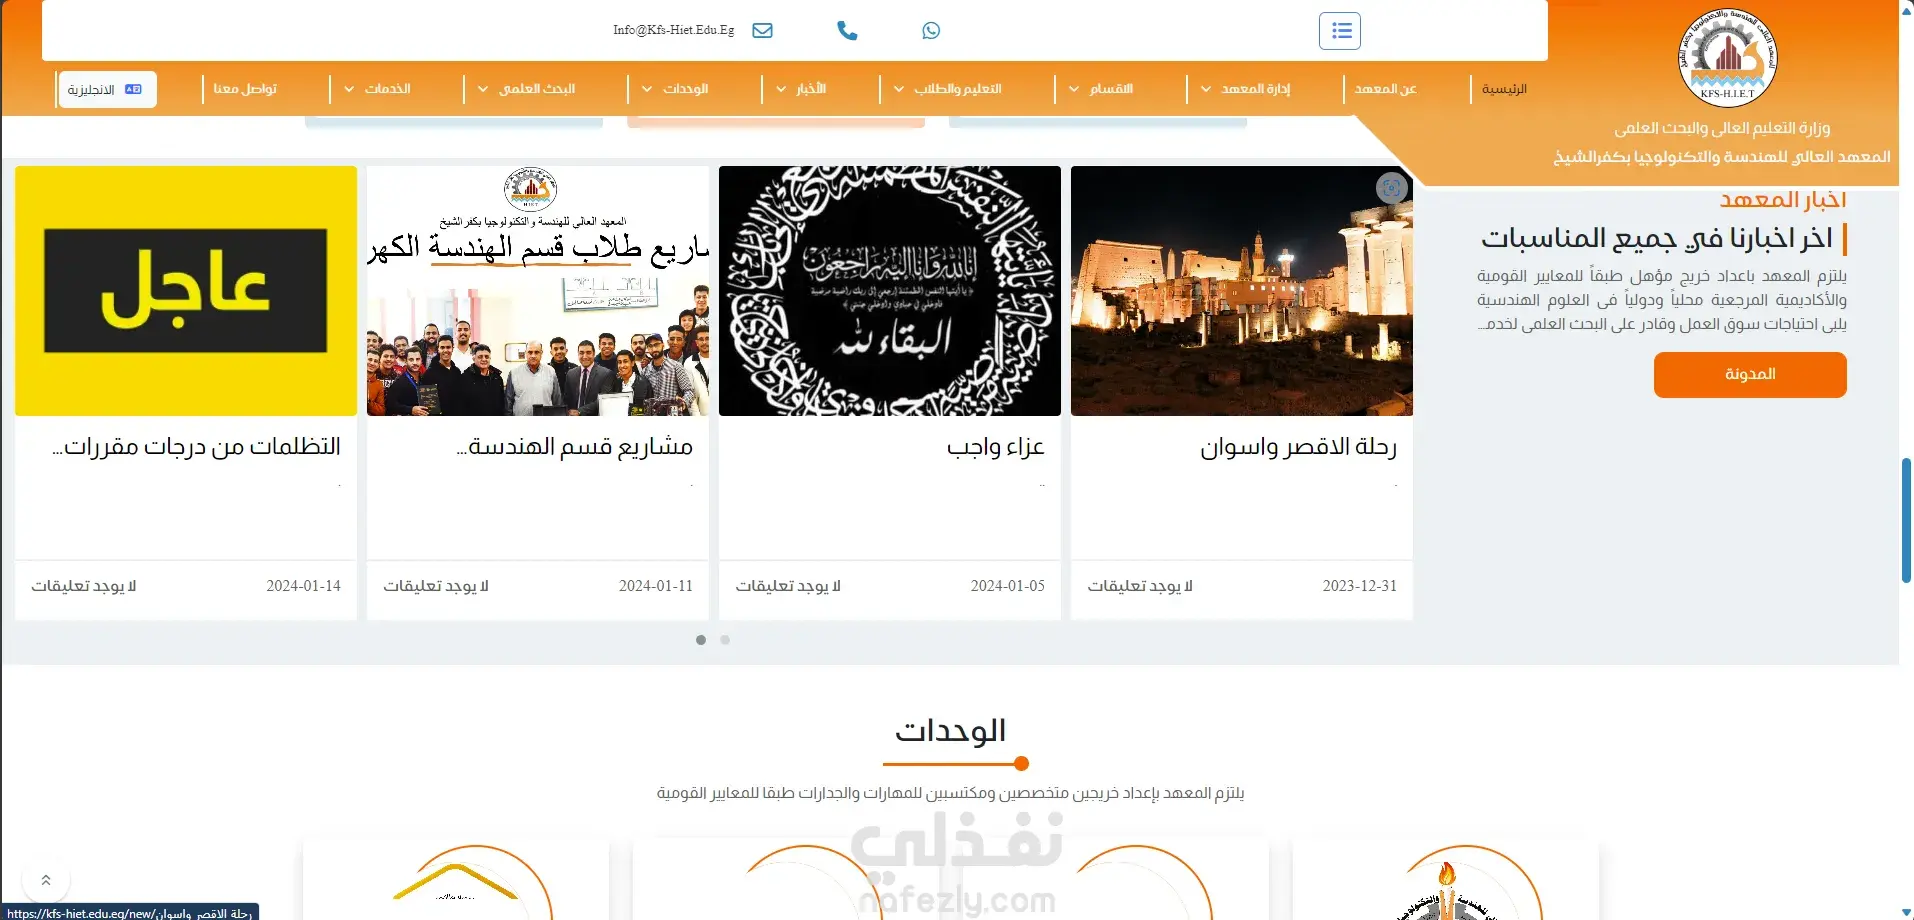Click the phone call icon in the top bar

pyautogui.click(x=847, y=31)
